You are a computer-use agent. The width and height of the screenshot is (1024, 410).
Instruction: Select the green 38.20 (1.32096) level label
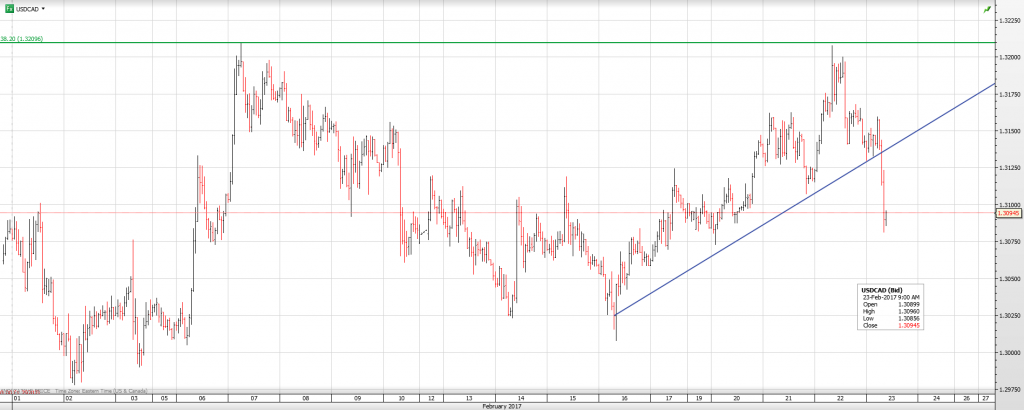point(22,39)
